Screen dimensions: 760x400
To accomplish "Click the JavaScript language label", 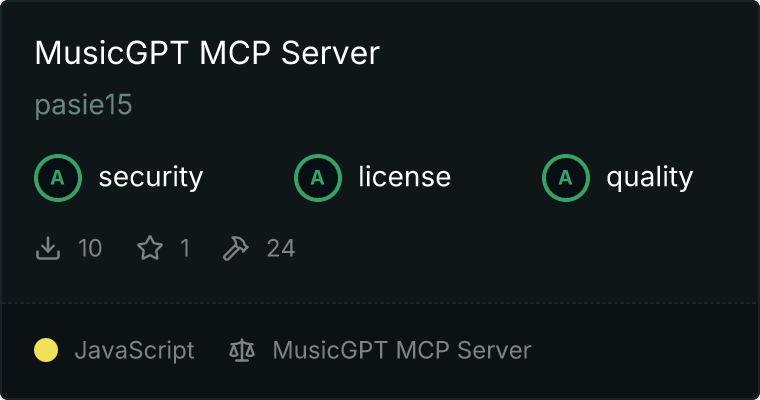I will point(135,351).
